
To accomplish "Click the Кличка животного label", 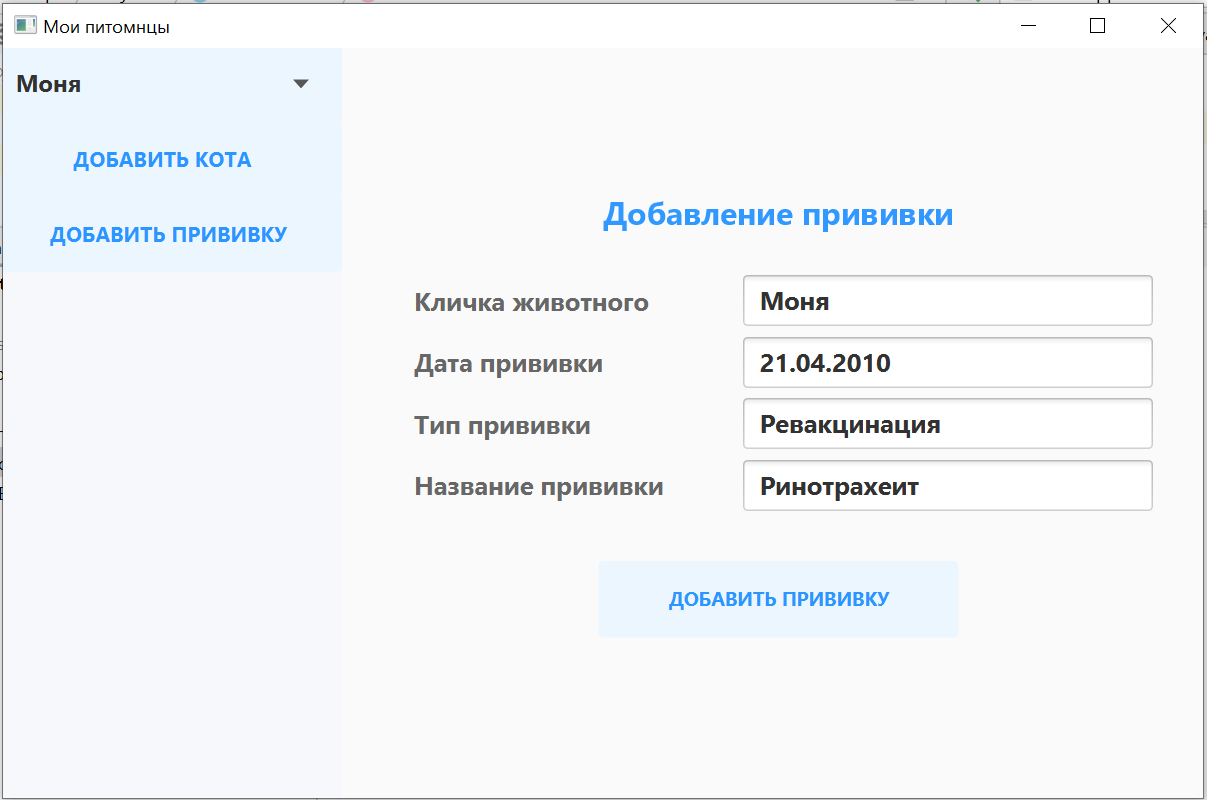I will pos(532,302).
